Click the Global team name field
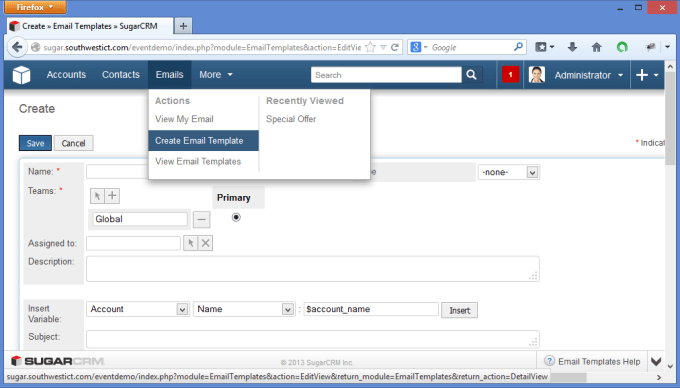 pos(140,219)
